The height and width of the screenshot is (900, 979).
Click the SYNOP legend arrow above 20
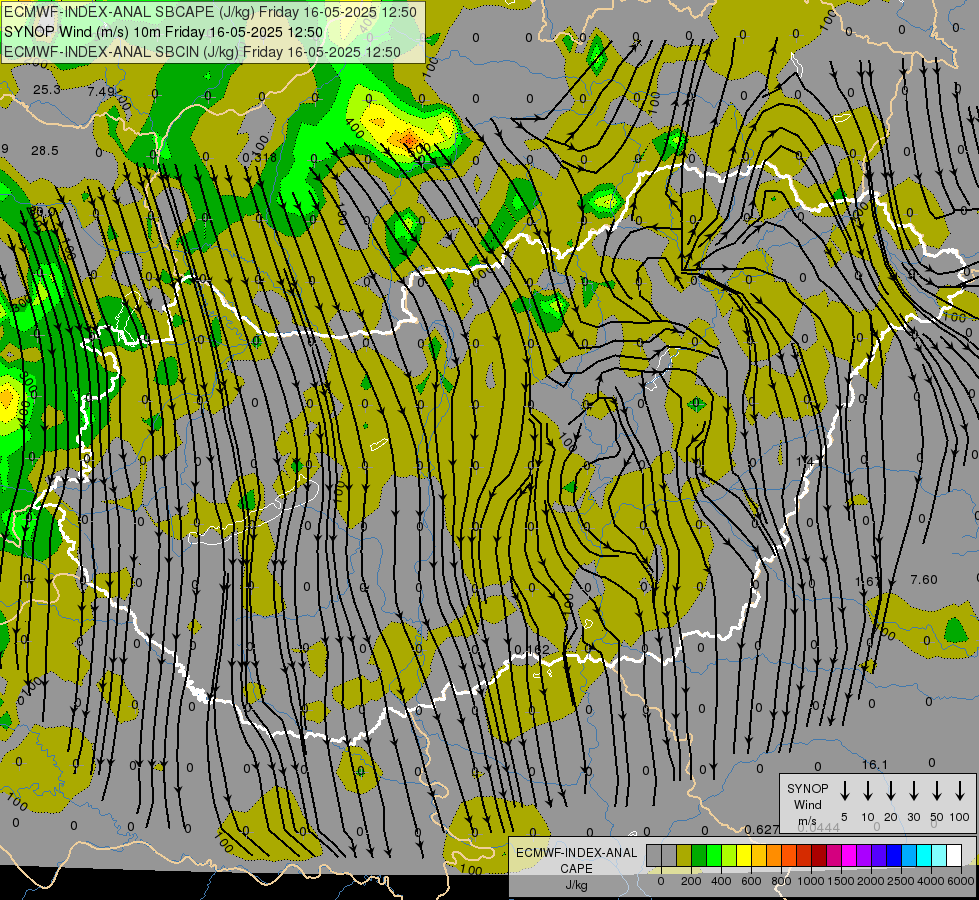[x=891, y=791]
